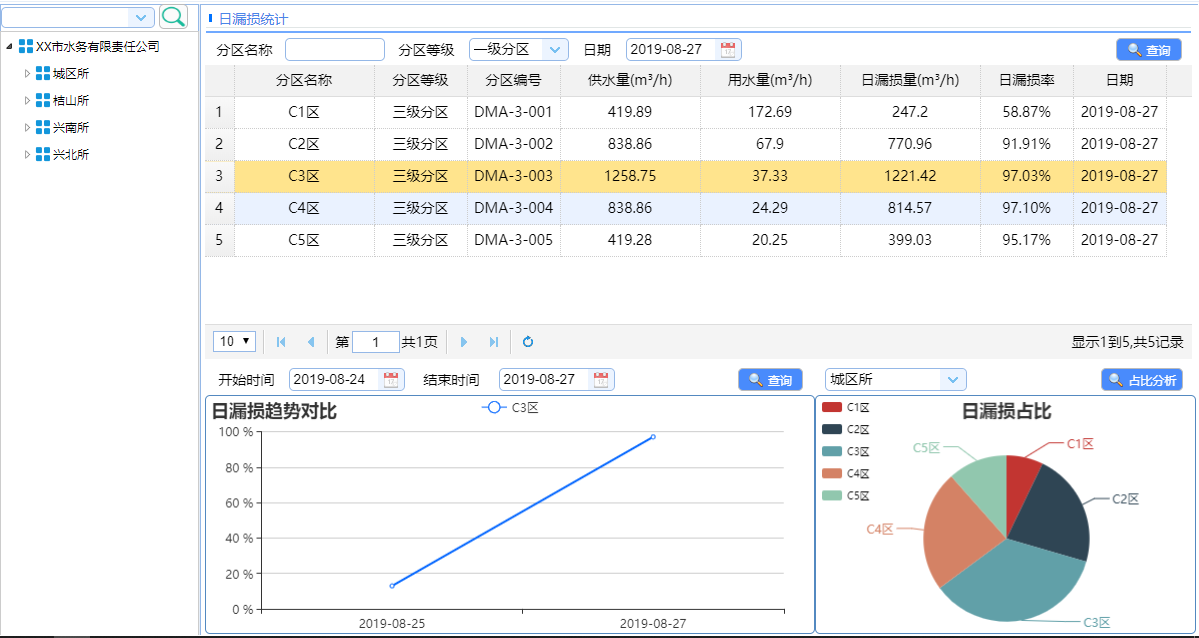Toggle the C2区 pie legend swatch
1199x638 pixels.
click(832, 429)
